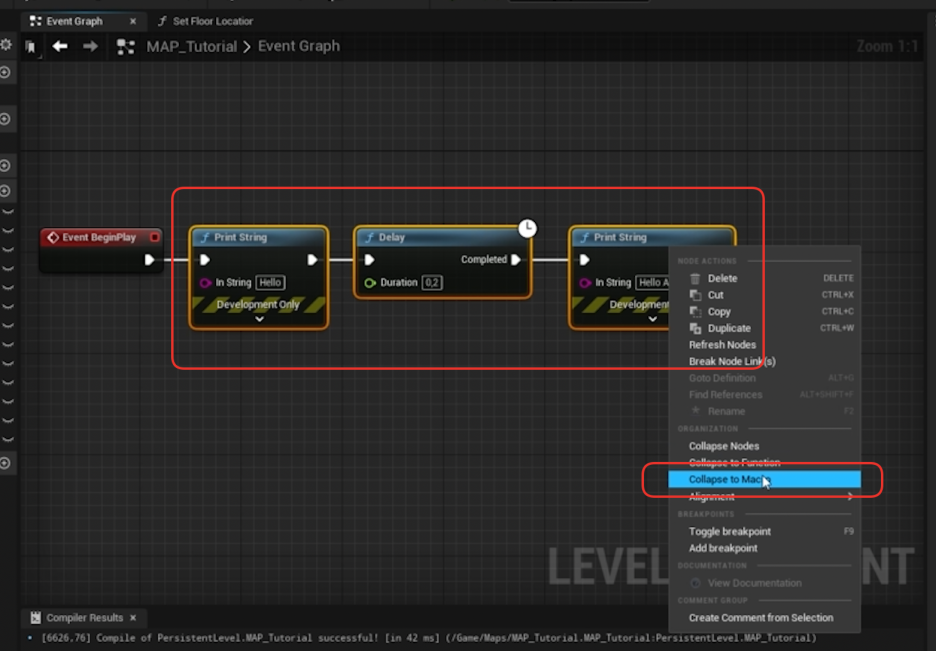The image size is (936, 651).
Task: Open the Alignment submenu arrow
Action: [849, 496]
